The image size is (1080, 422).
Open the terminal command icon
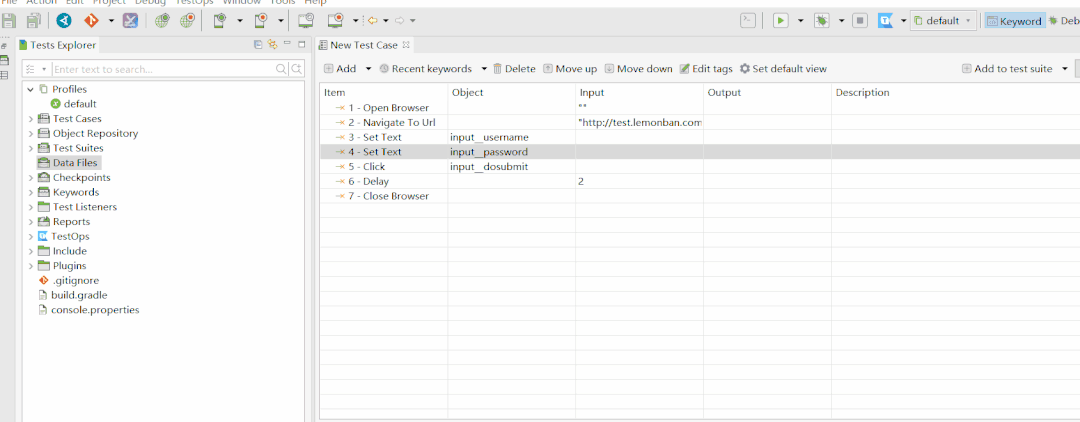point(748,21)
